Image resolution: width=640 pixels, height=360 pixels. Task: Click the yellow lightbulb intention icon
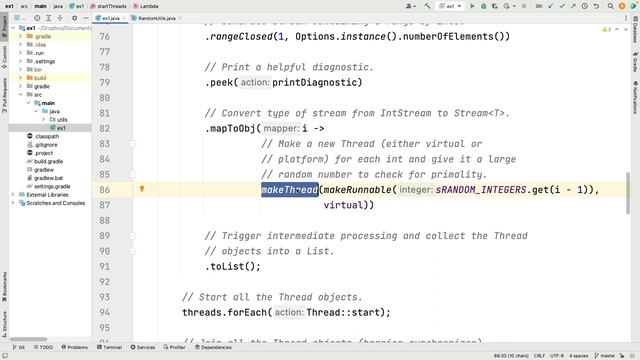pyautogui.click(x=142, y=189)
